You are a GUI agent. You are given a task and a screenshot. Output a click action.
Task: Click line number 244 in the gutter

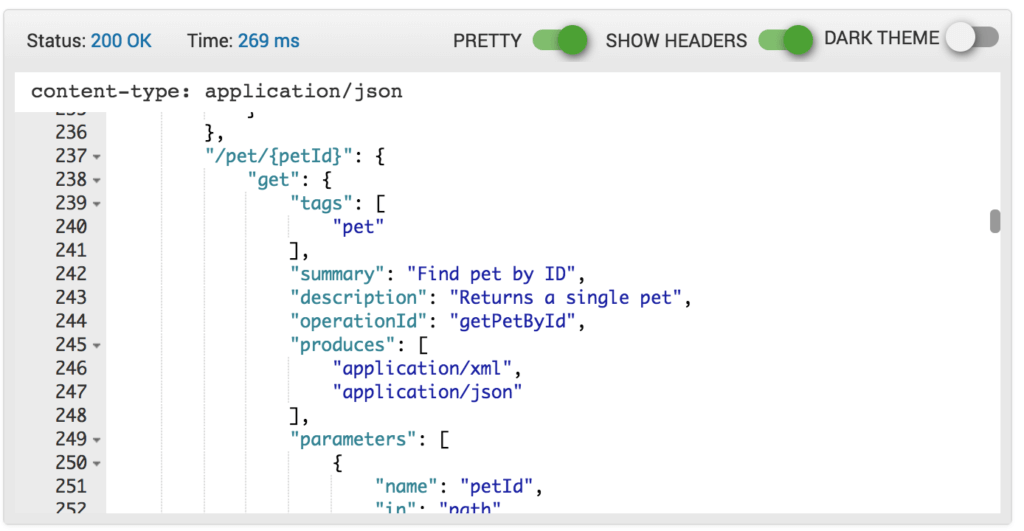71,321
